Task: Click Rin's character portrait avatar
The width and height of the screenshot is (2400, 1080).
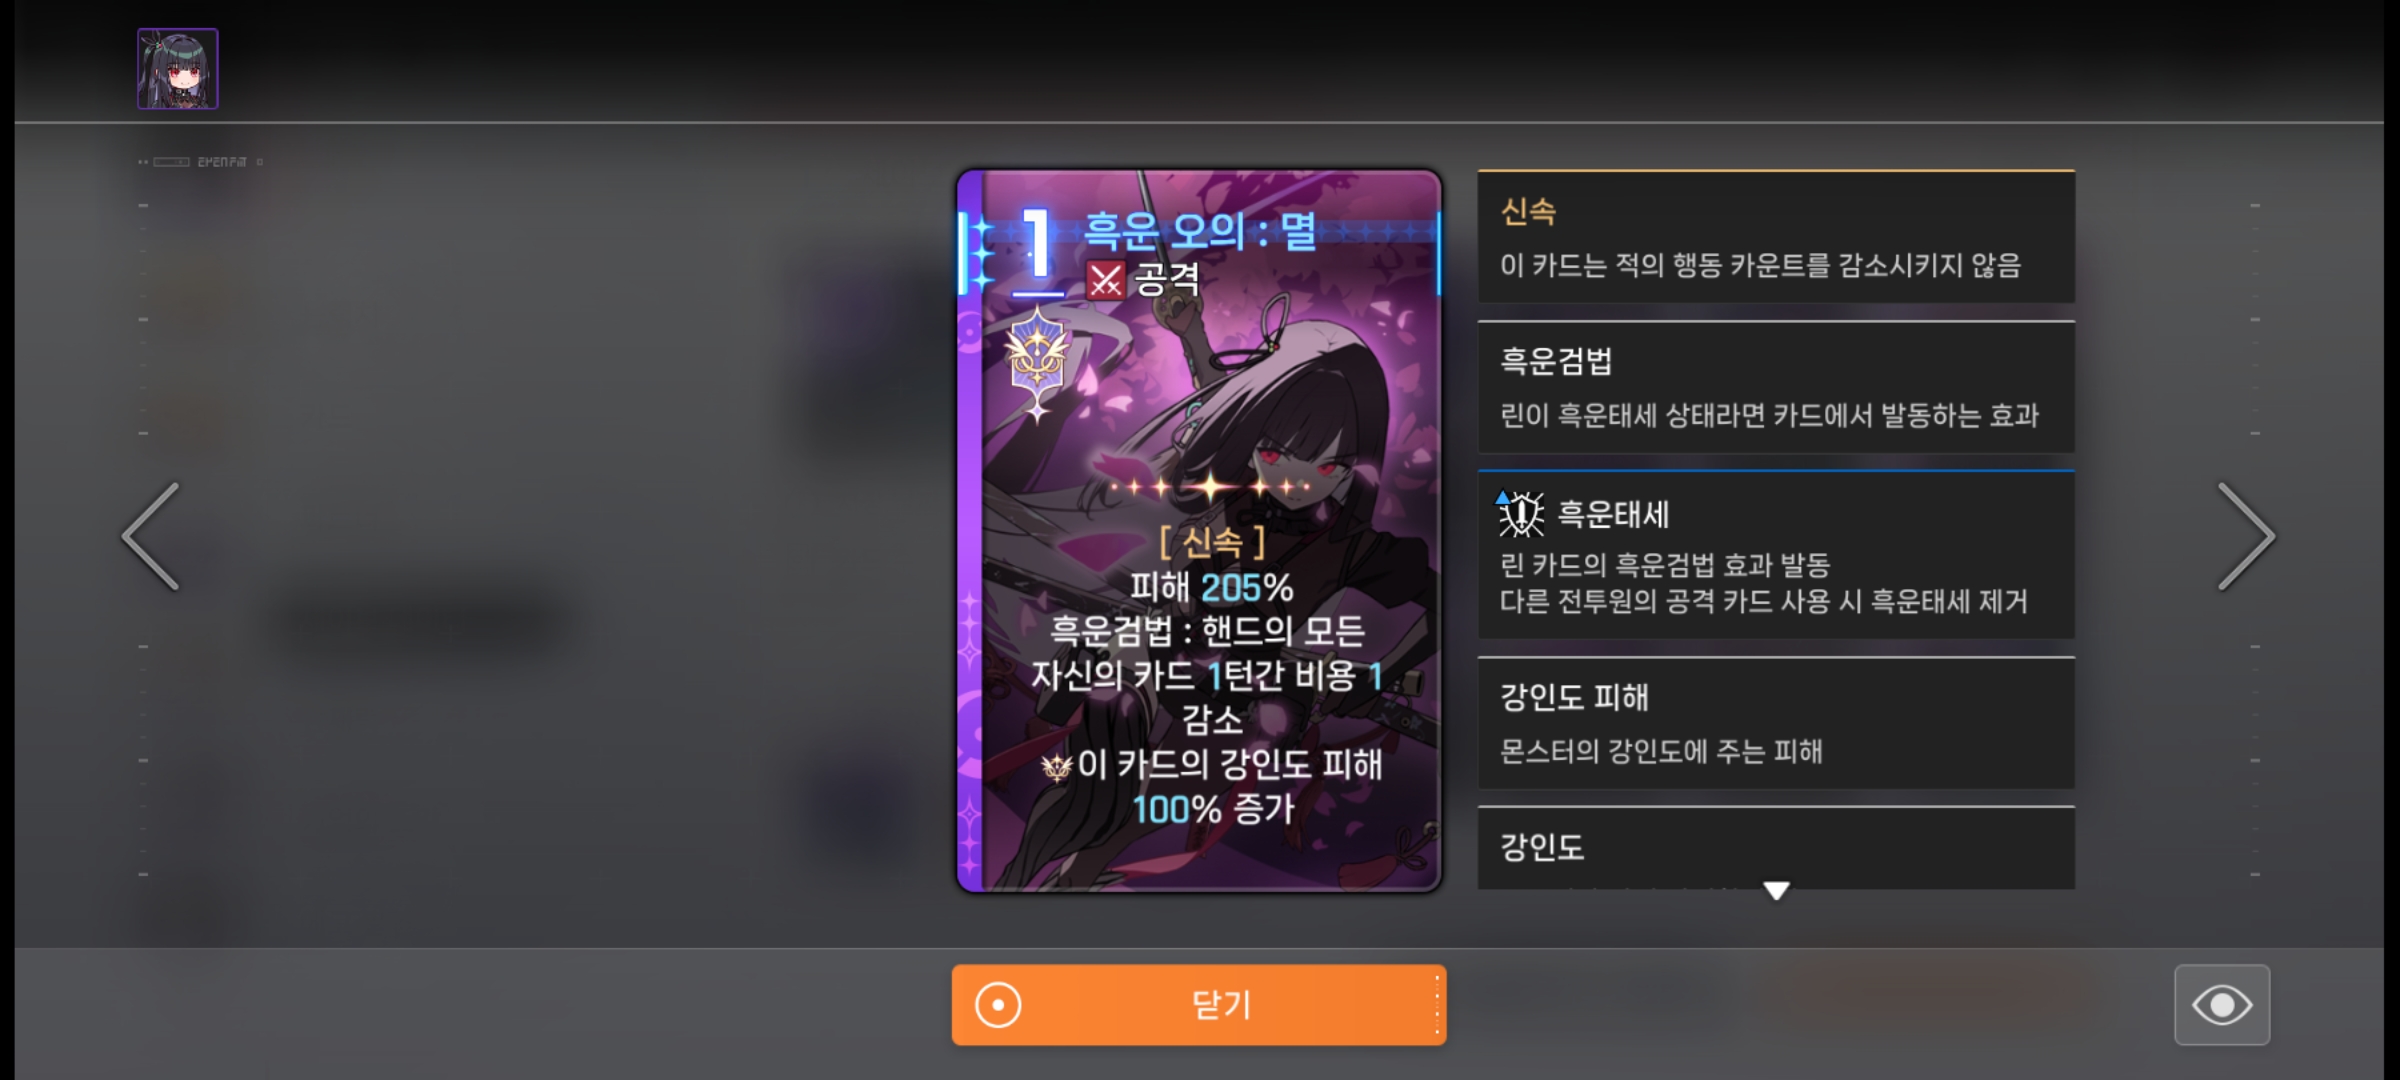Action: click(178, 69)
